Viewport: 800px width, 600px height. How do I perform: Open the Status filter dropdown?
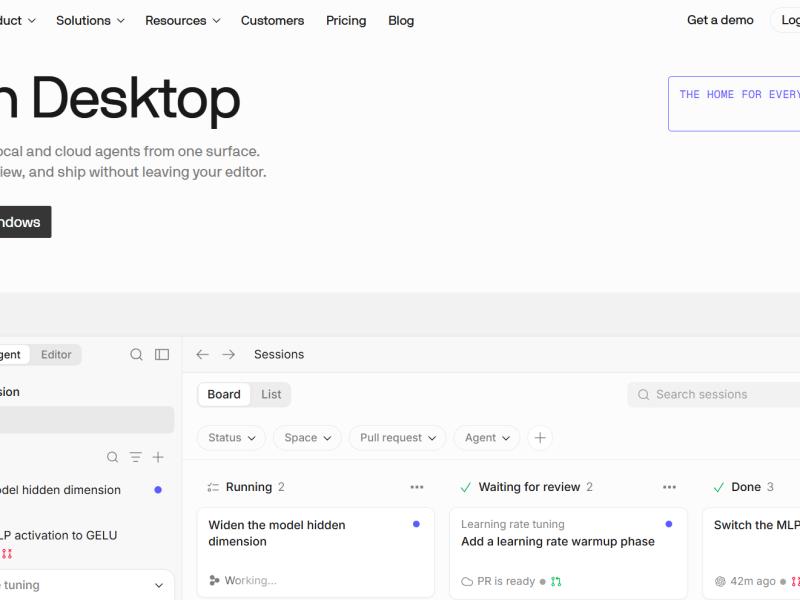coord(232,438)
